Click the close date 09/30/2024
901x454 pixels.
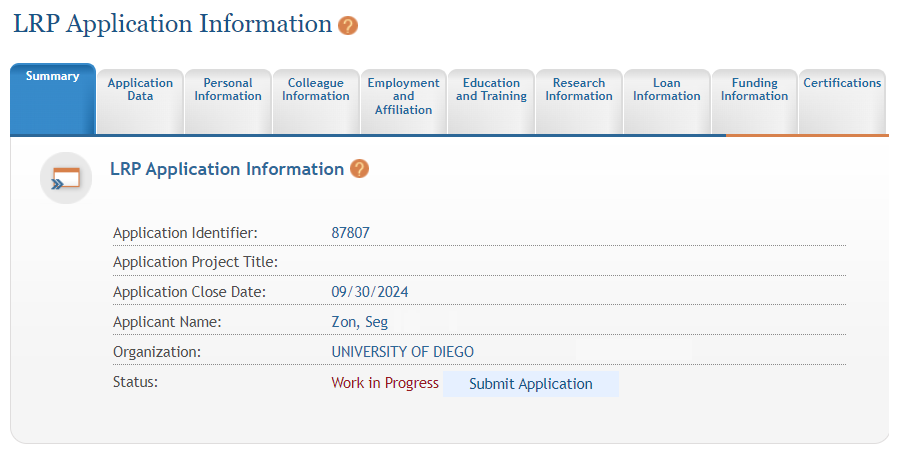tap(369, 292)
